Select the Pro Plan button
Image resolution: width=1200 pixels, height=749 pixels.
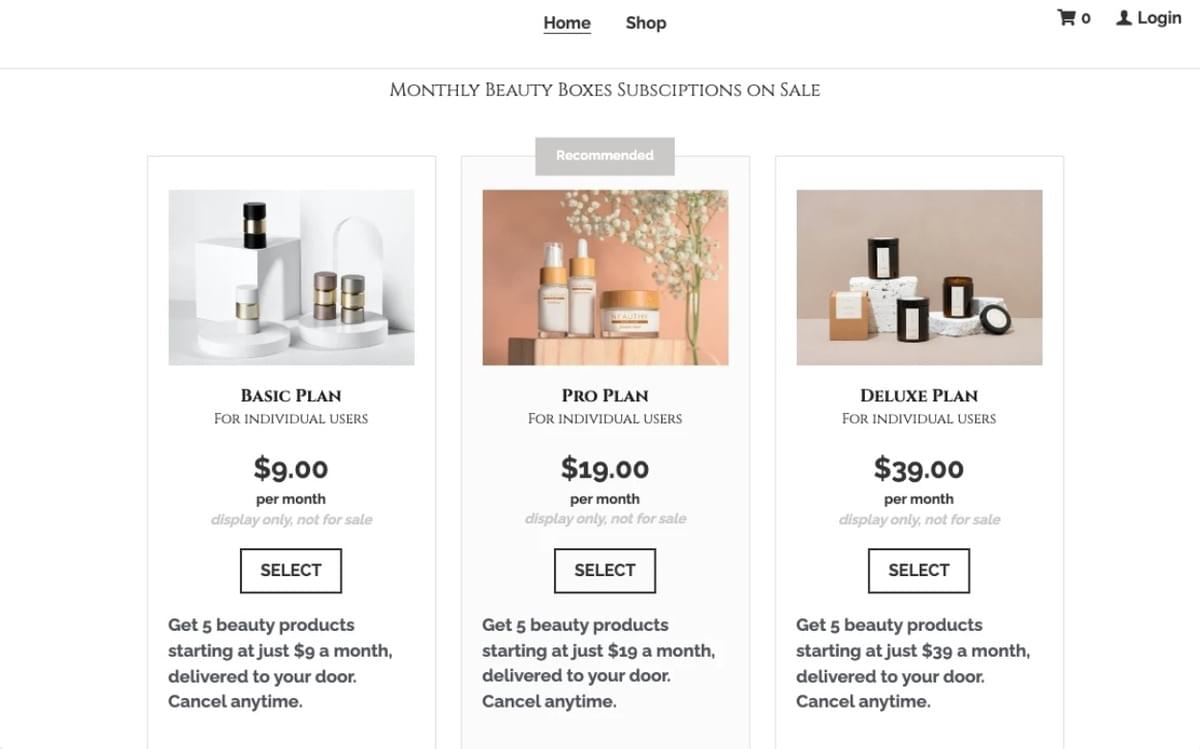tap(605, 570)
